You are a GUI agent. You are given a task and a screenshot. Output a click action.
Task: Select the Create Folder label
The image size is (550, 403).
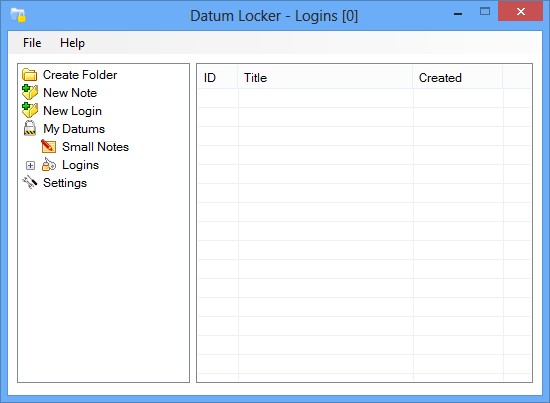coord(80,75)
